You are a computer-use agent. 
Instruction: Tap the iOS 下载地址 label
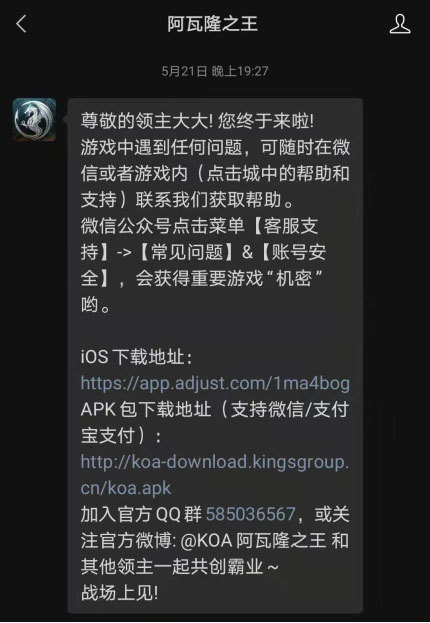point(136,357)
